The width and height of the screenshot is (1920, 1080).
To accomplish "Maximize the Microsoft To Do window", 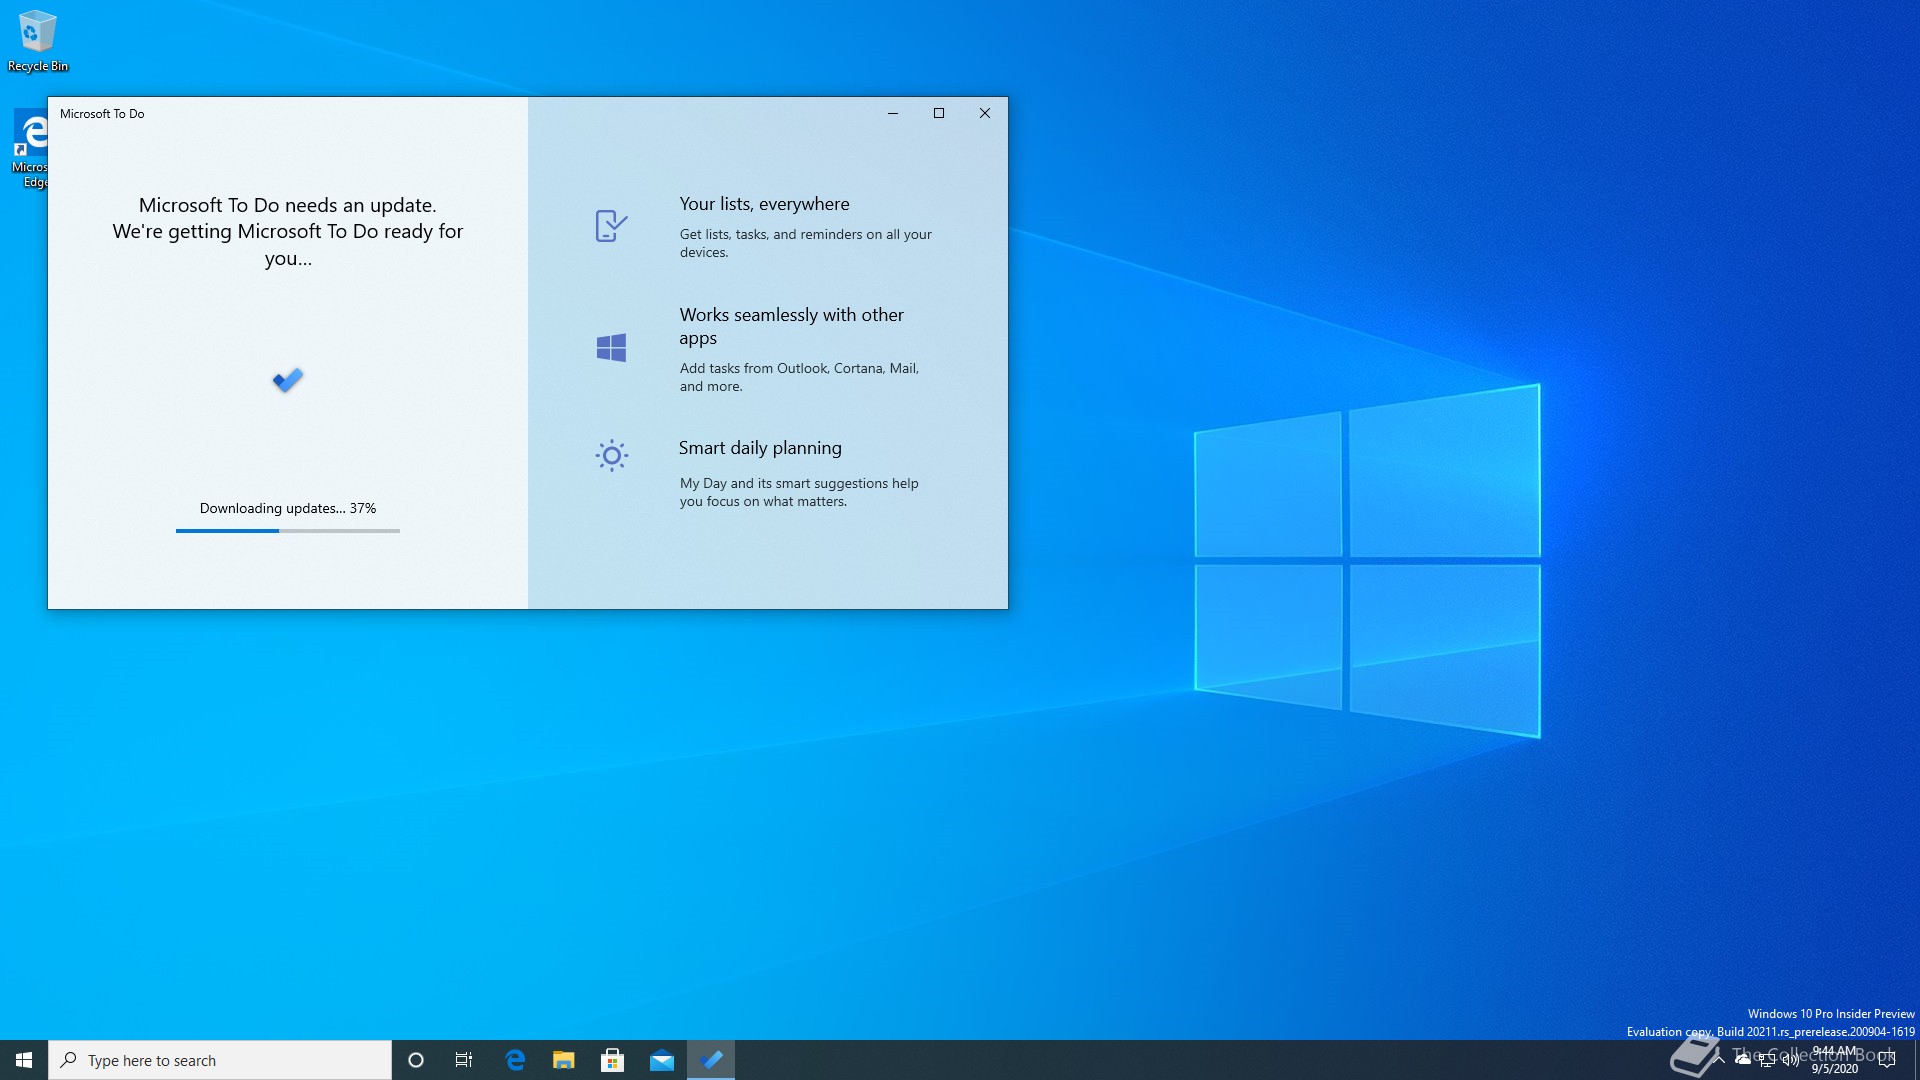I will (939, 113).
